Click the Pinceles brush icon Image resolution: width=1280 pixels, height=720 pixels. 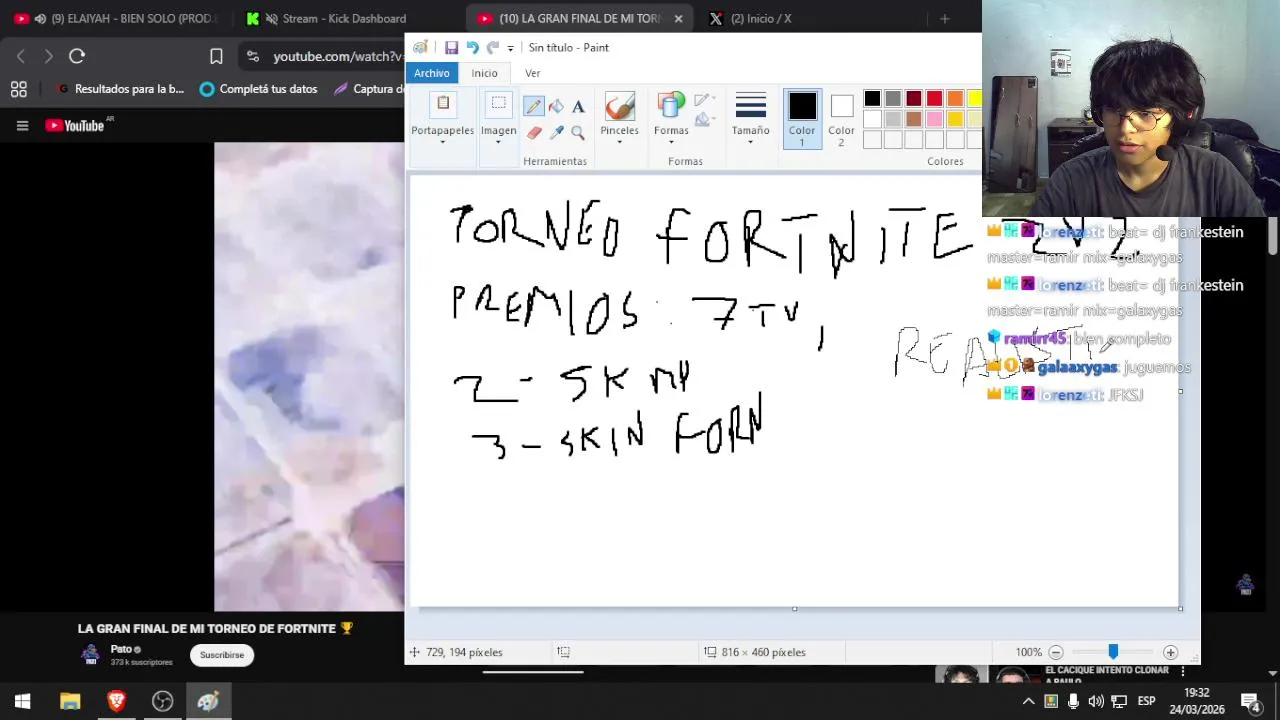click(619, 106)
